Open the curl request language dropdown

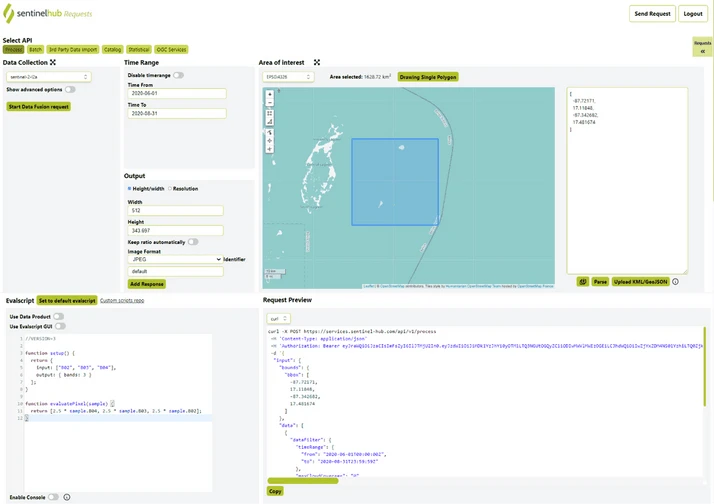click(278, 319)
